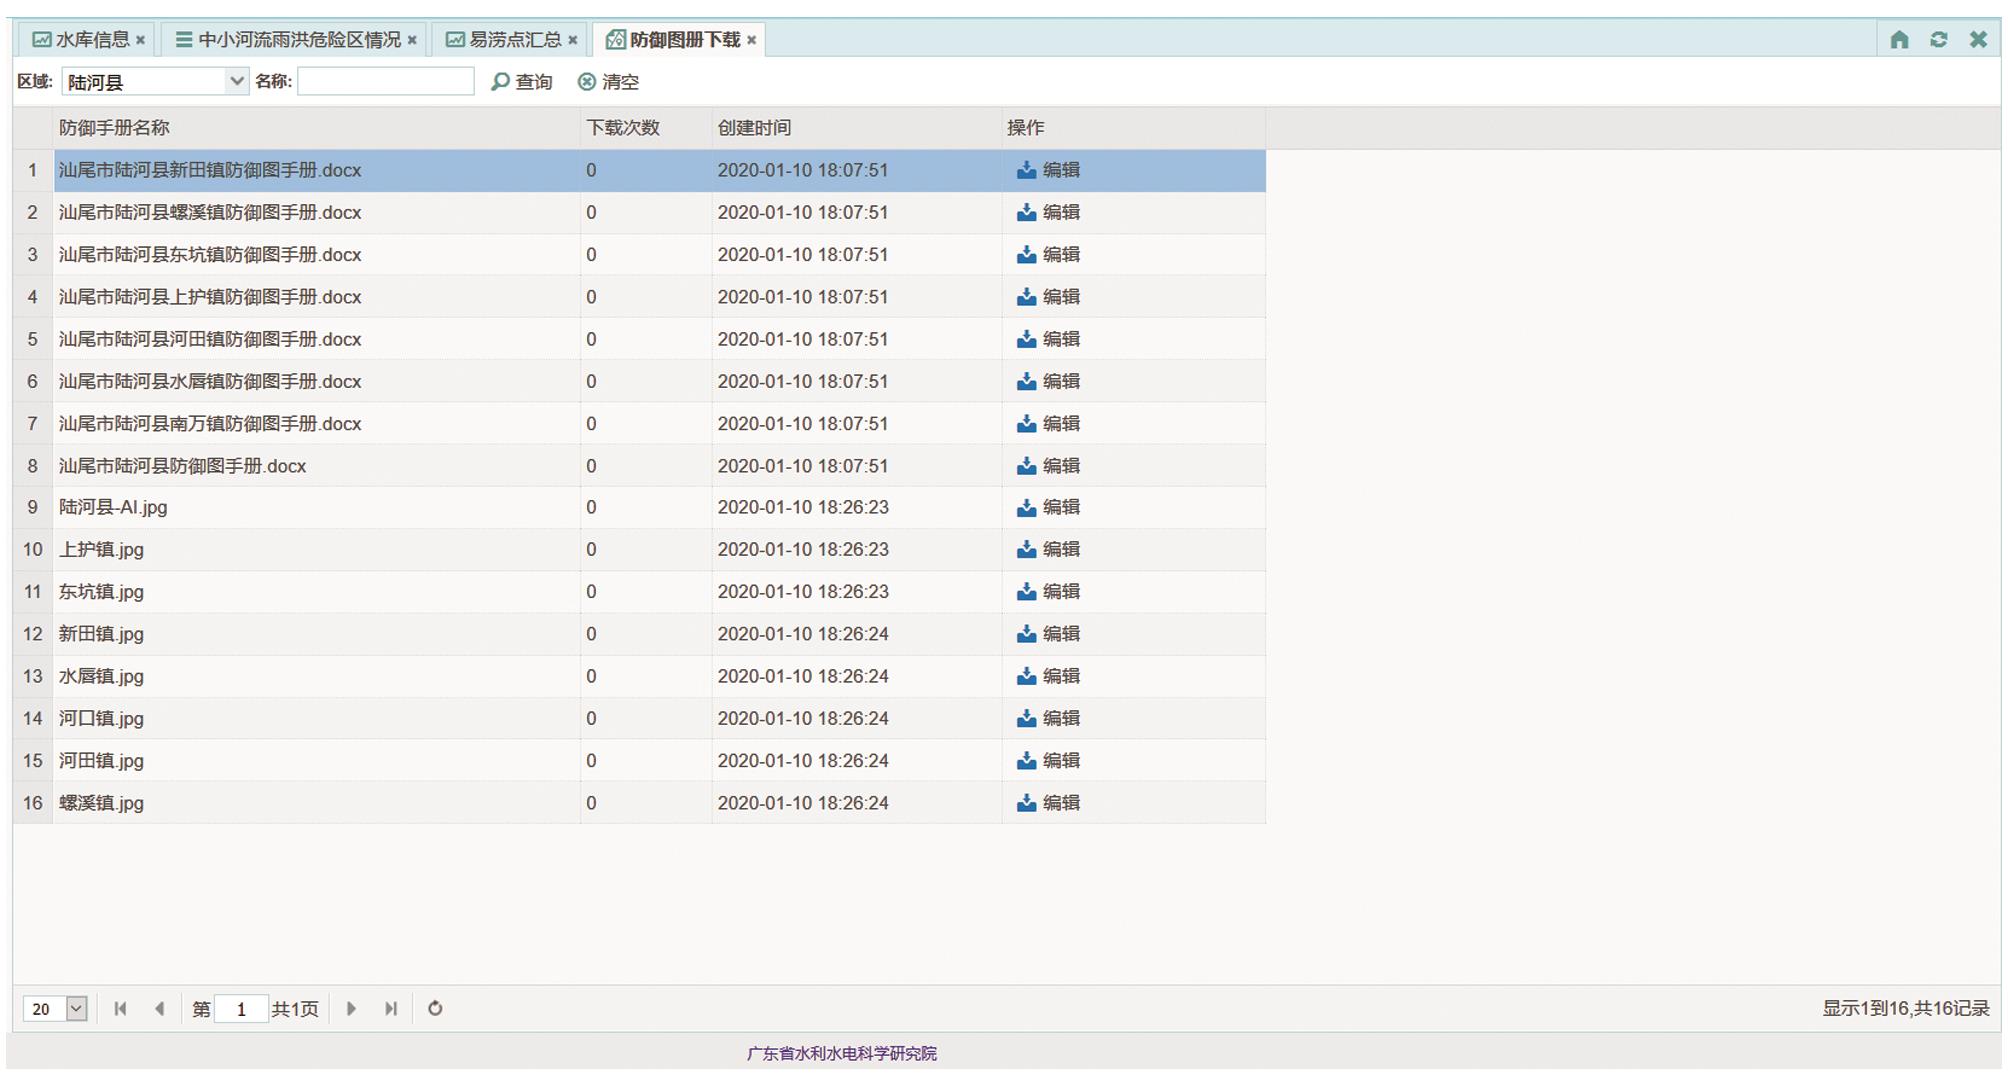The height and width of the screenshot is (1087, 2008).
Task: Click 编辑 for 汕尾市陆河县东坑镇防御图手册.docx
Action: [x=1061, y=255]
